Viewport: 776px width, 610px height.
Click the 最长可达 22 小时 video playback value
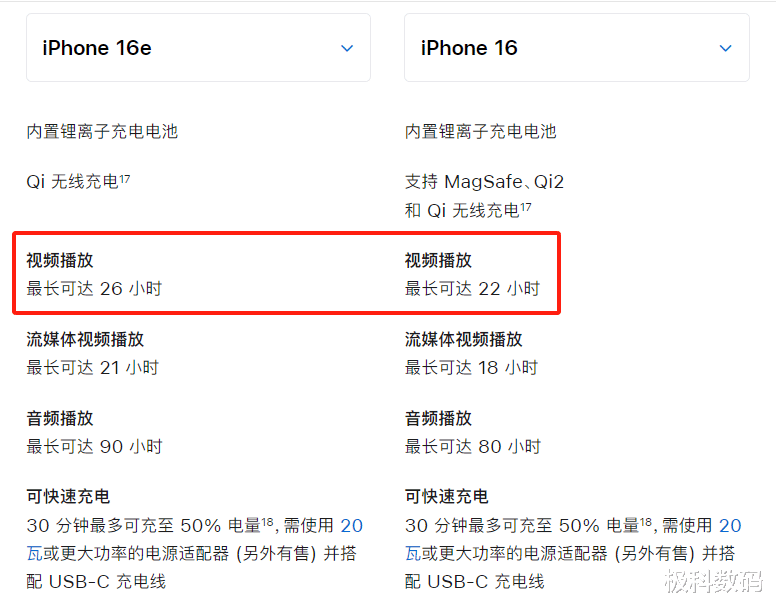[473, 288]
